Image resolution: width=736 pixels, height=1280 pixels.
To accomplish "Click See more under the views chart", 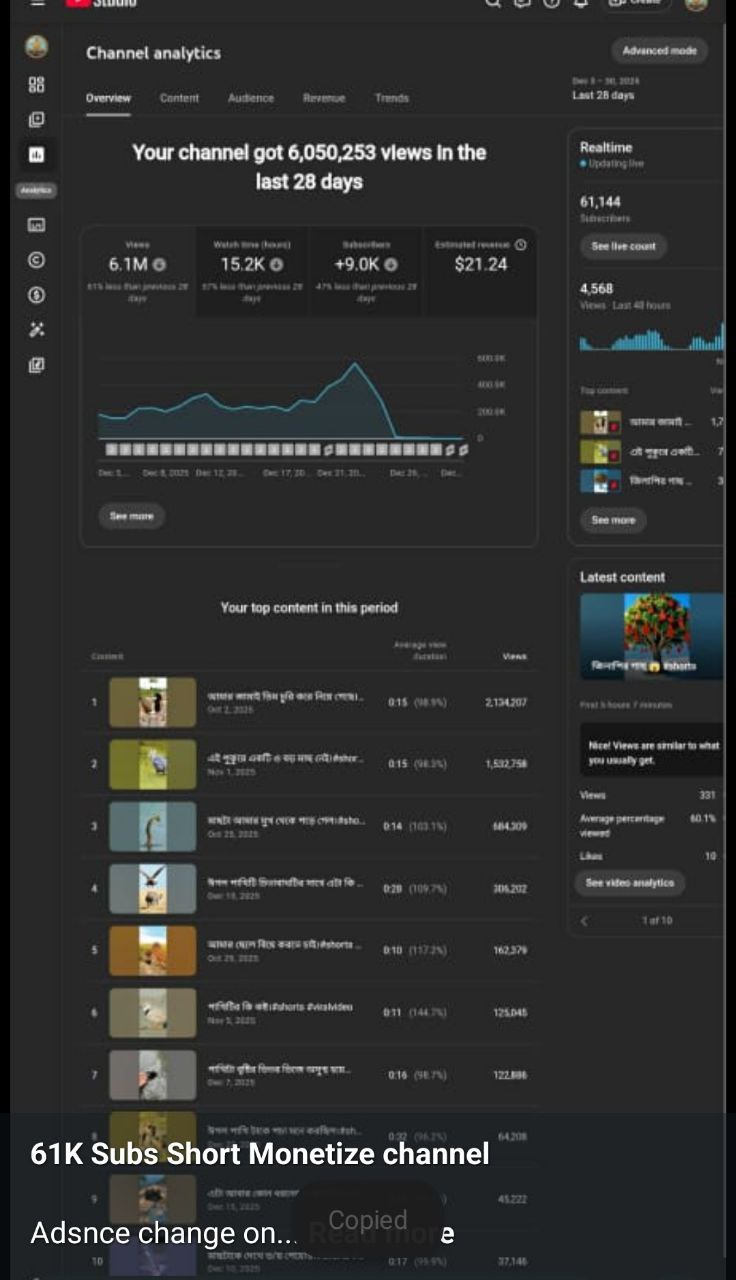I will point(131,516).
